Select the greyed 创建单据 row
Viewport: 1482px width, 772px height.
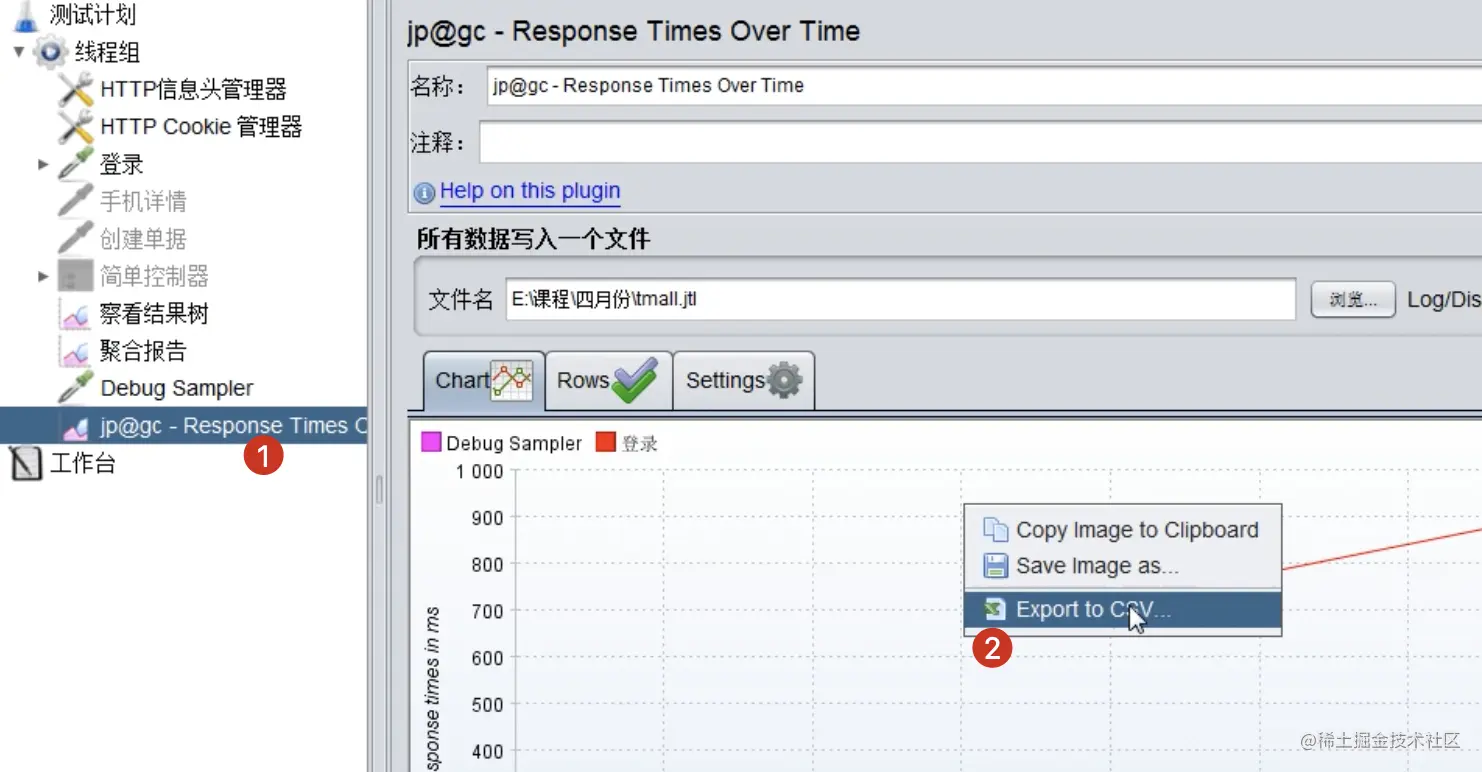click(143, 239)
